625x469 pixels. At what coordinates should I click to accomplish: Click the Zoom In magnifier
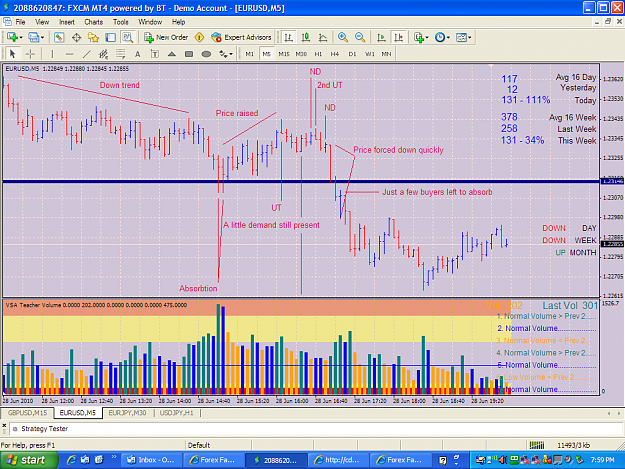(x=342, y=37)
